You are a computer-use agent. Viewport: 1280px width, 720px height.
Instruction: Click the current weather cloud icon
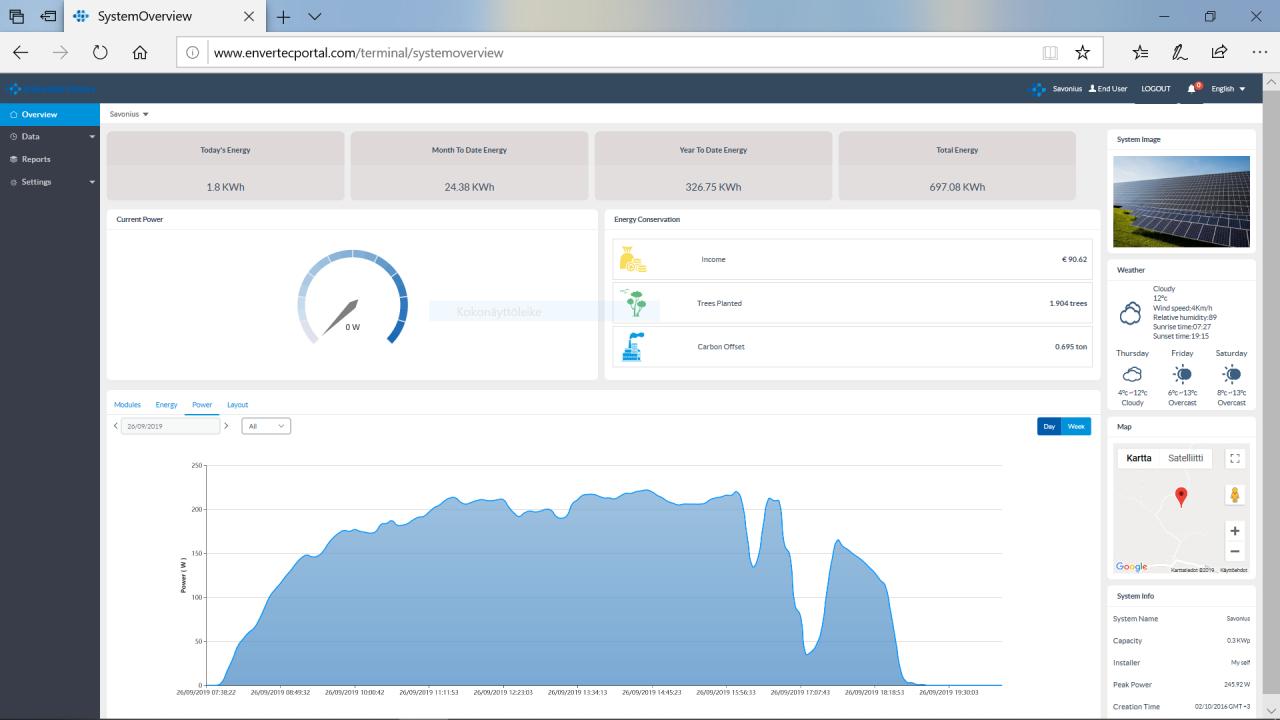[x=1130, y=314]
